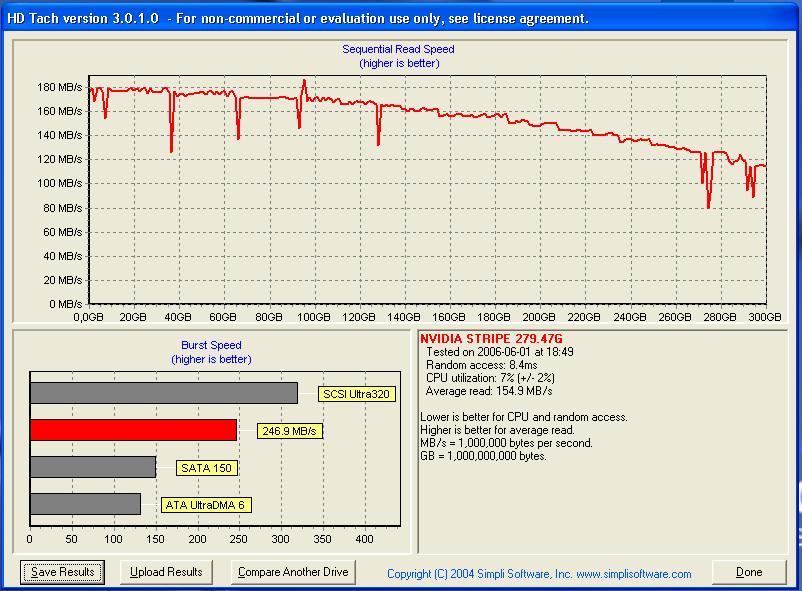The width and height of the screenshot is (802, 591).
Task: Click the HD Tach title bar text
Action: [x=298, y=19]
